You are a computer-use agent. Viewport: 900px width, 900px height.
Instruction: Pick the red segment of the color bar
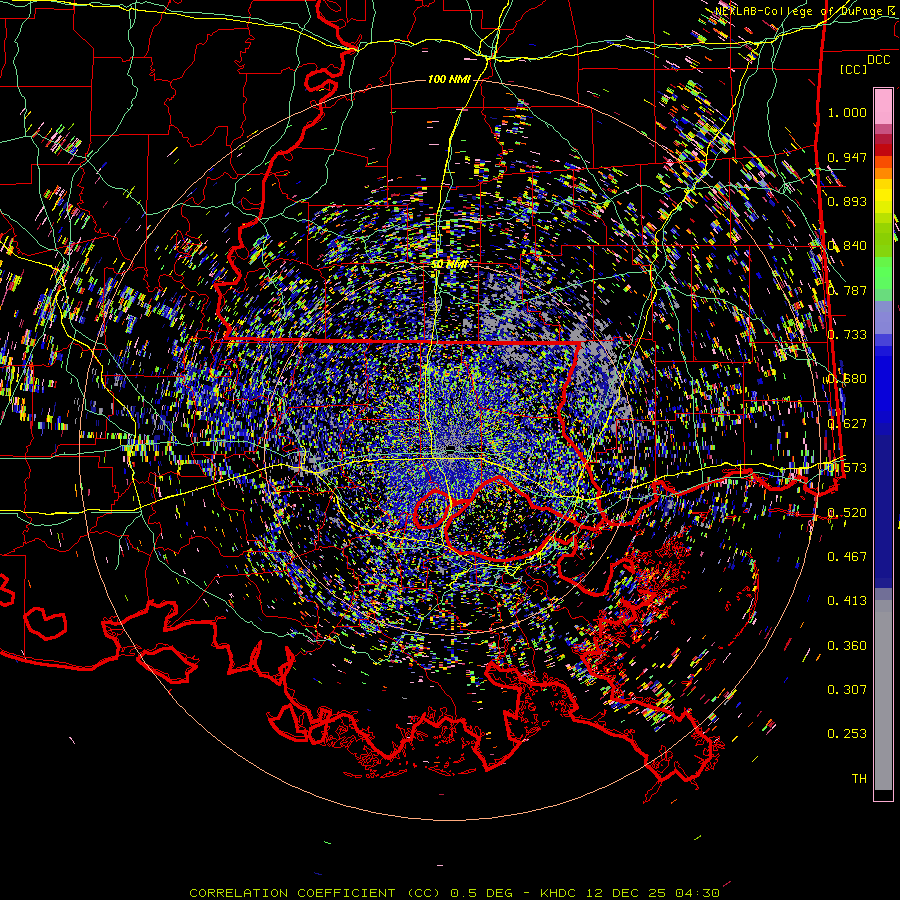(883, 149)
